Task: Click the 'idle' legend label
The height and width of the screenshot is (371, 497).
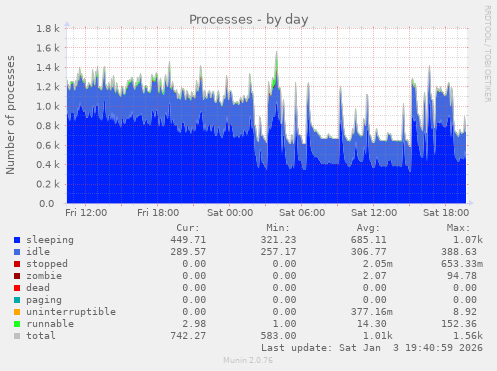Action: (x=38, y=252)
